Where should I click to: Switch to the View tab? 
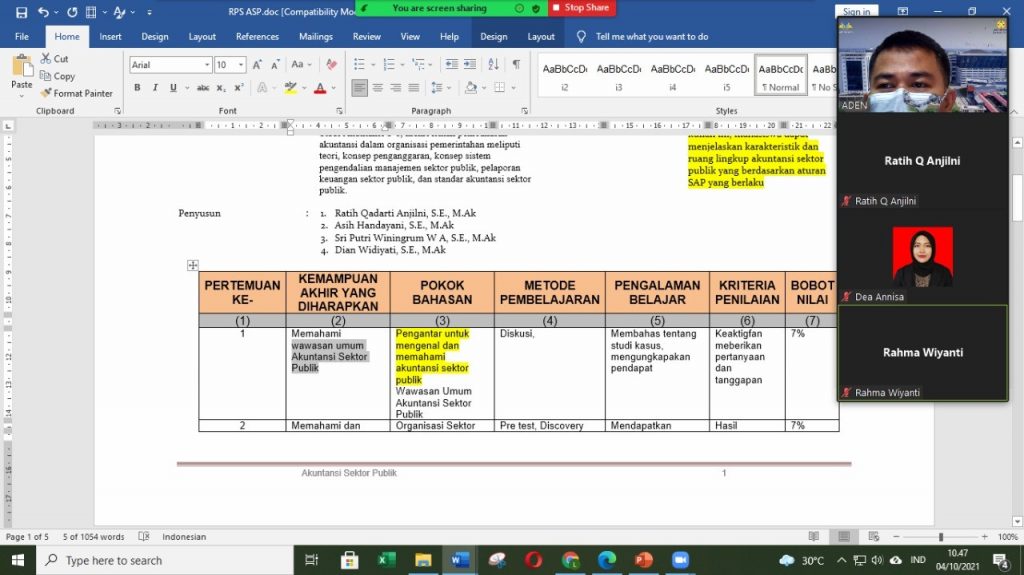click(x=410, y=37)
